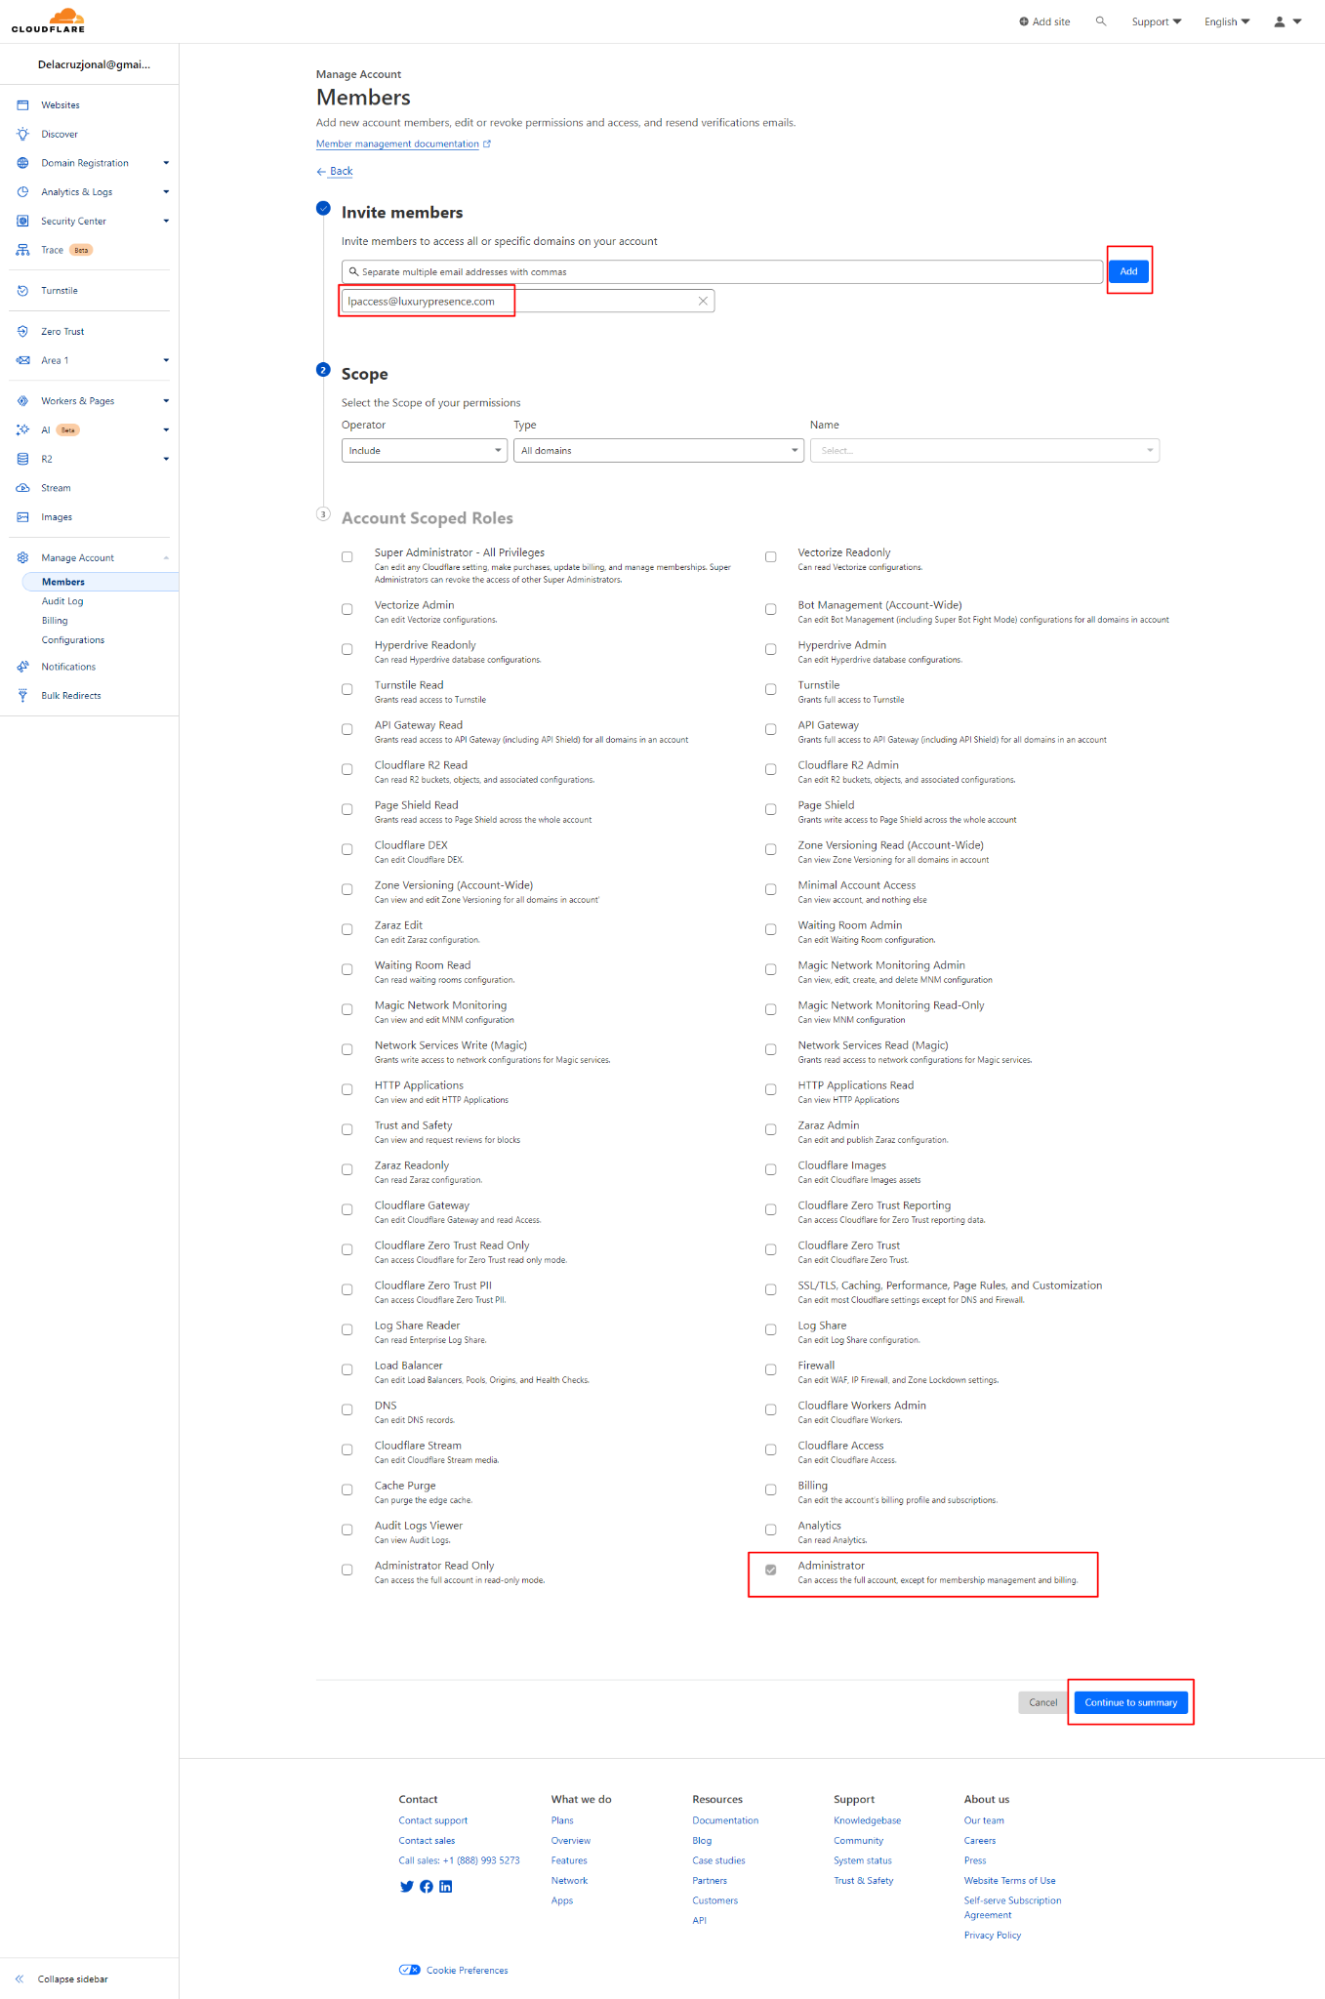Viewport: 1325px width, 1999px height.
Task: Click the Zero Trust sidebar icon
Action: point(23,331)
